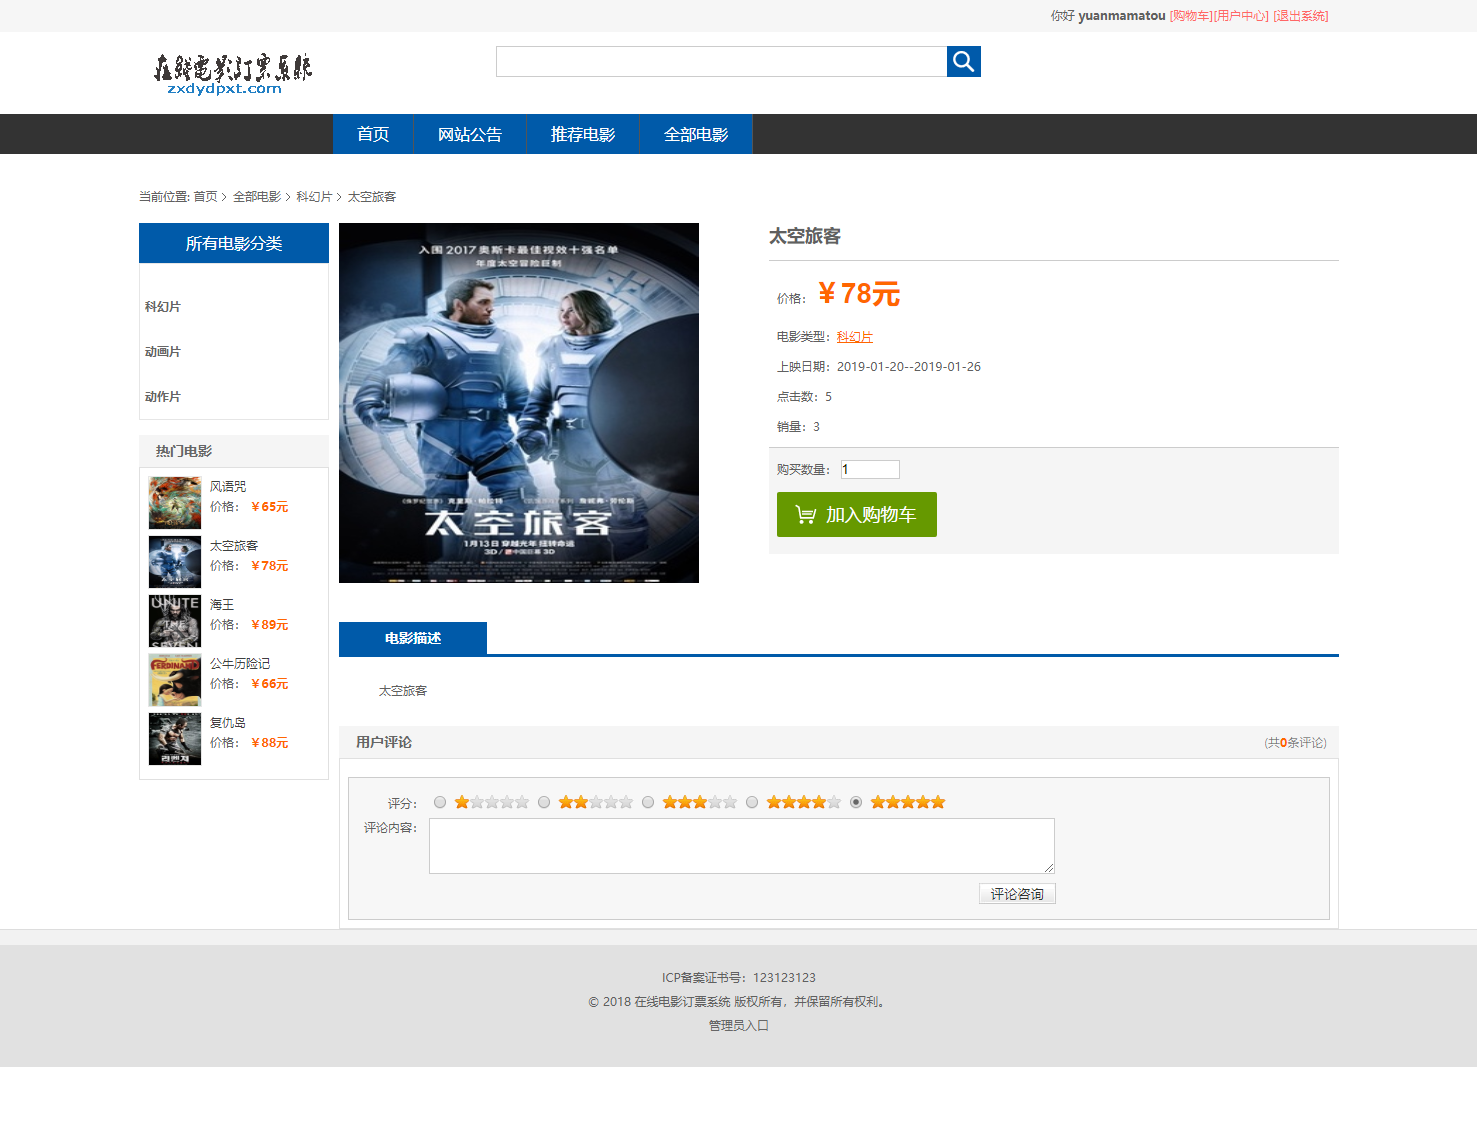
Task: Open the 海王 movie thumbnail
Action: pyautogui.click(x=174, y=621)
